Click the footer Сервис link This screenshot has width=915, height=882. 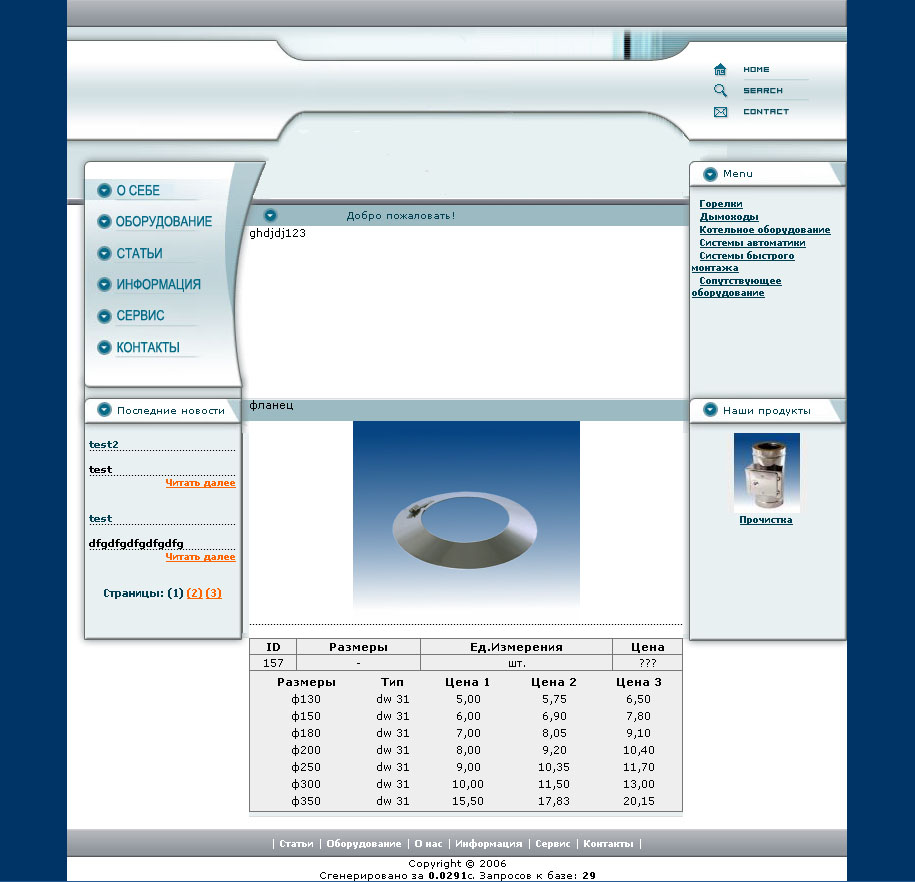click(553, 843)
